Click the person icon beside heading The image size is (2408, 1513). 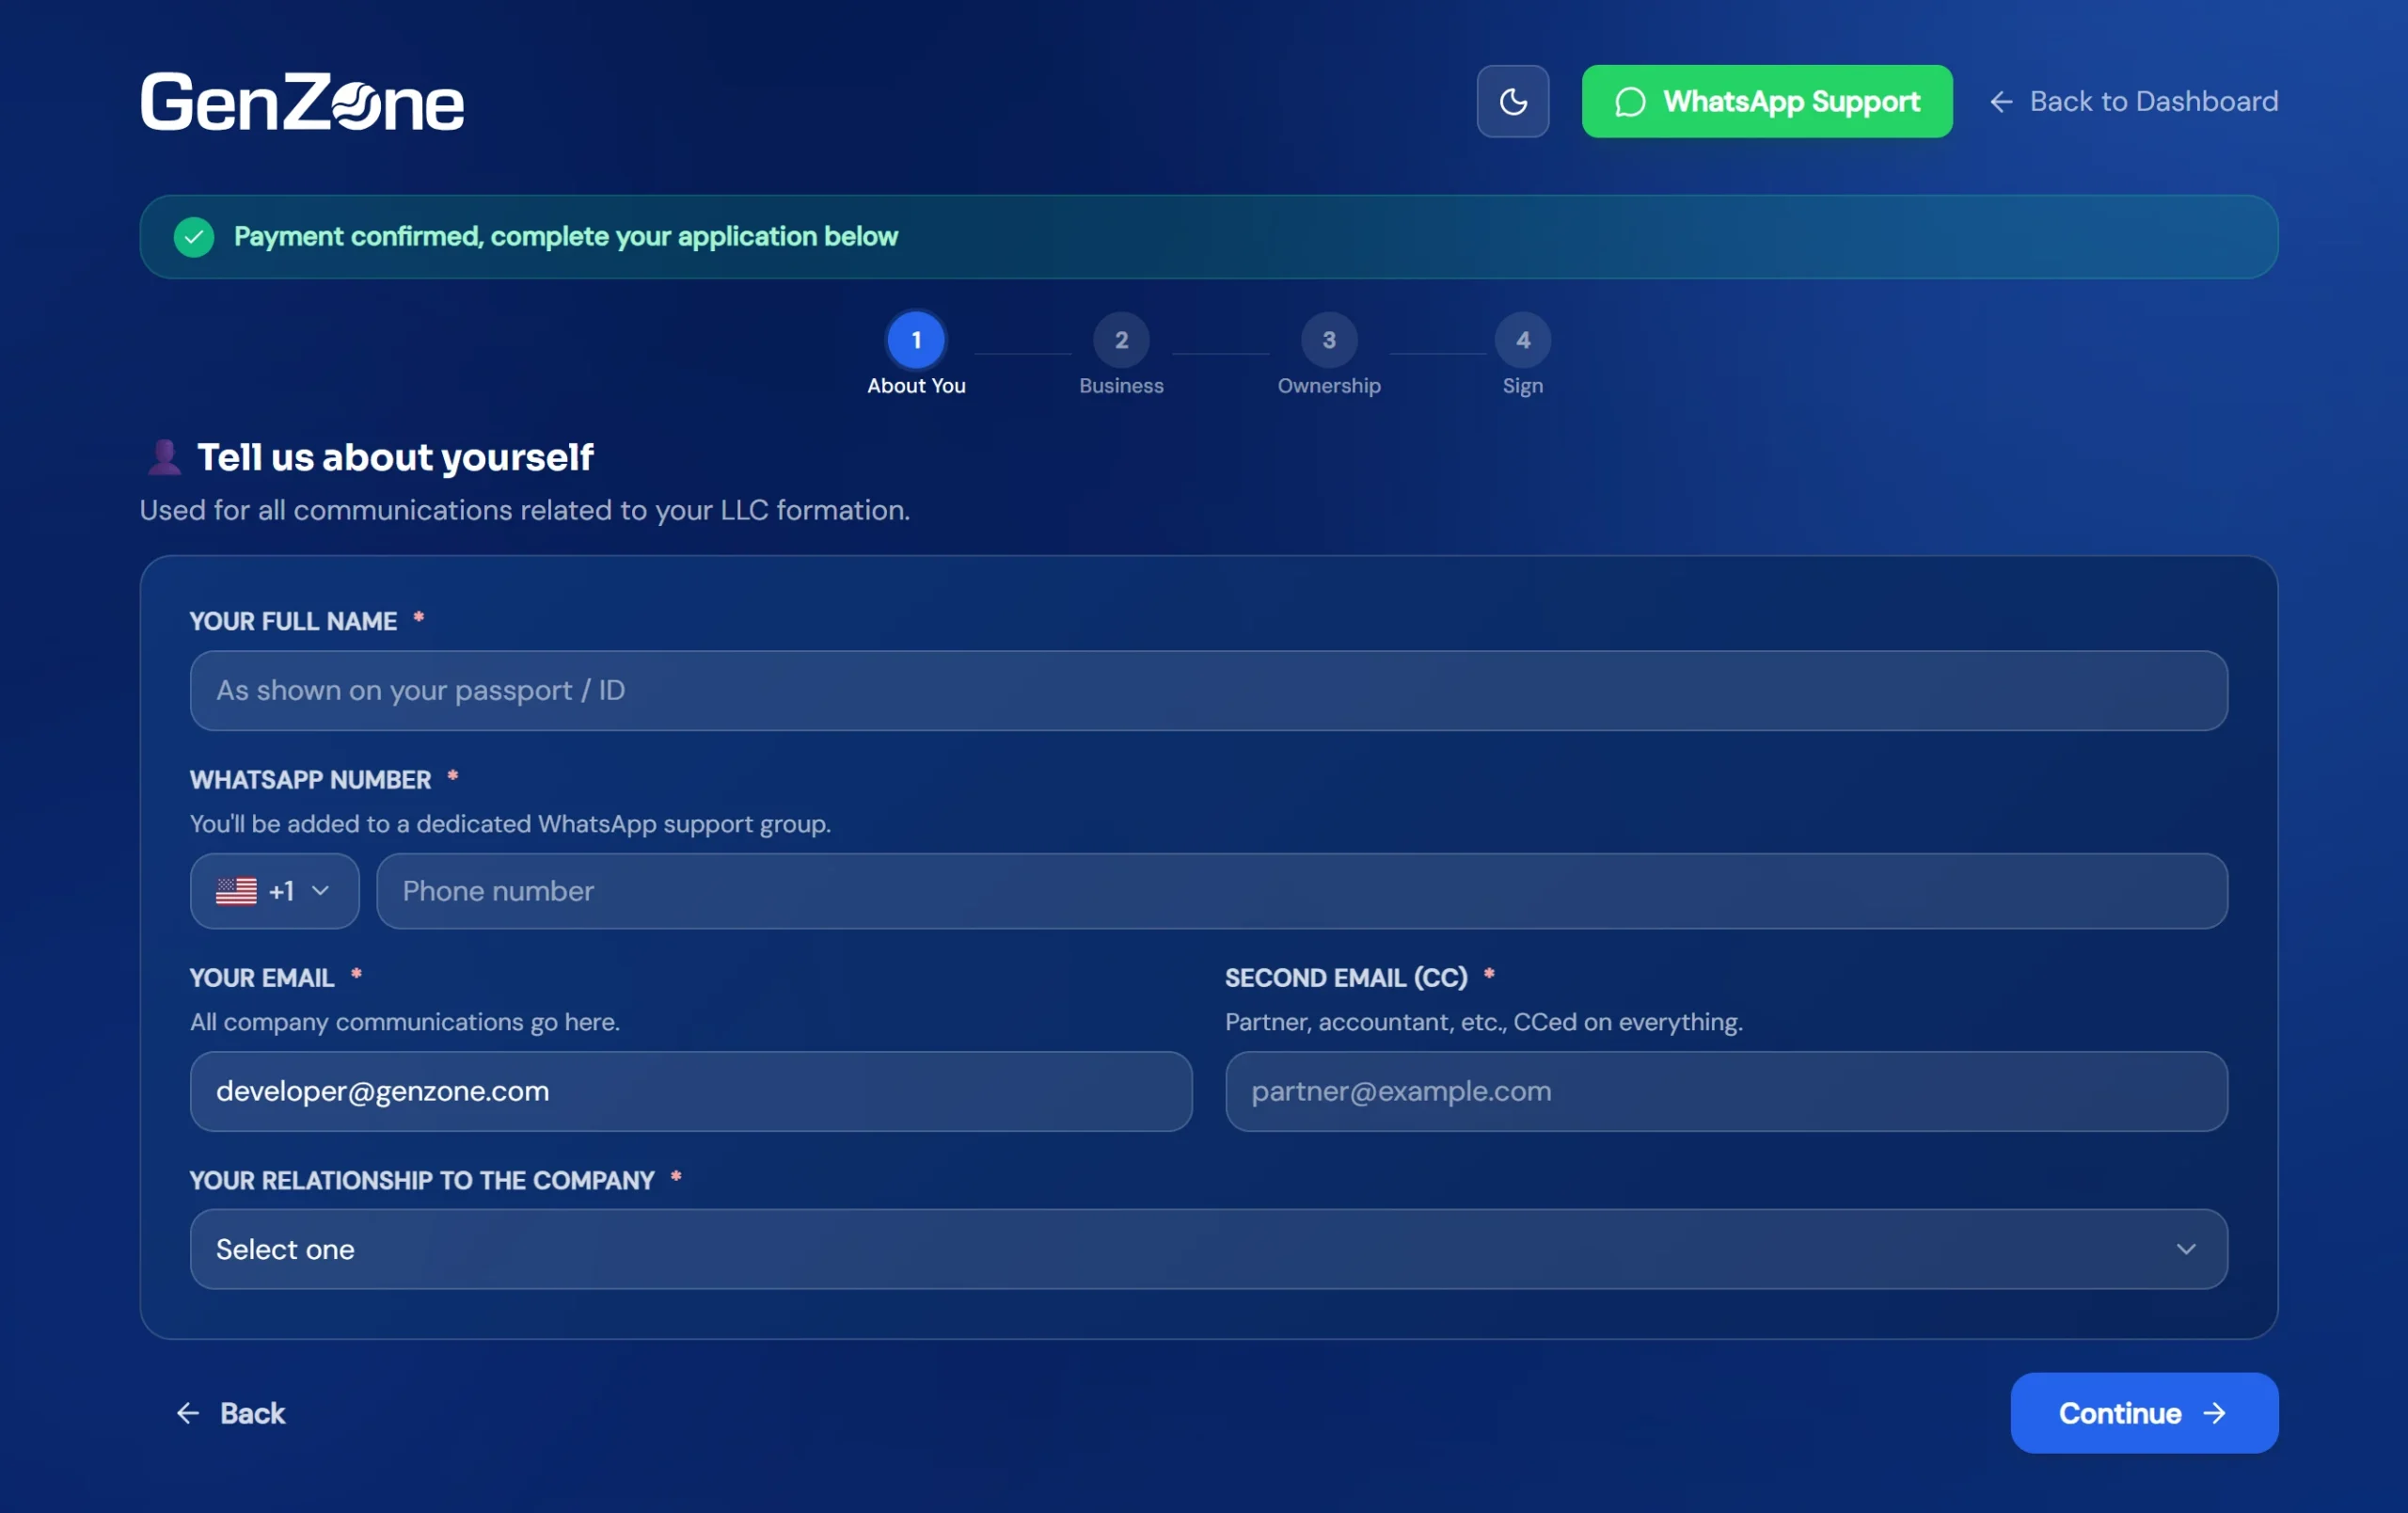coord(164,457)
